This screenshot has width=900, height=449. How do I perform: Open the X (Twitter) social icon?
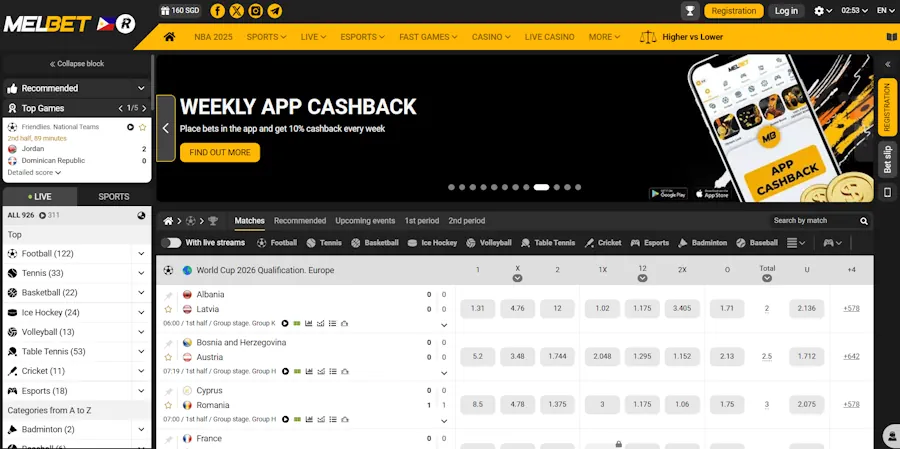(x=236, y=11)
